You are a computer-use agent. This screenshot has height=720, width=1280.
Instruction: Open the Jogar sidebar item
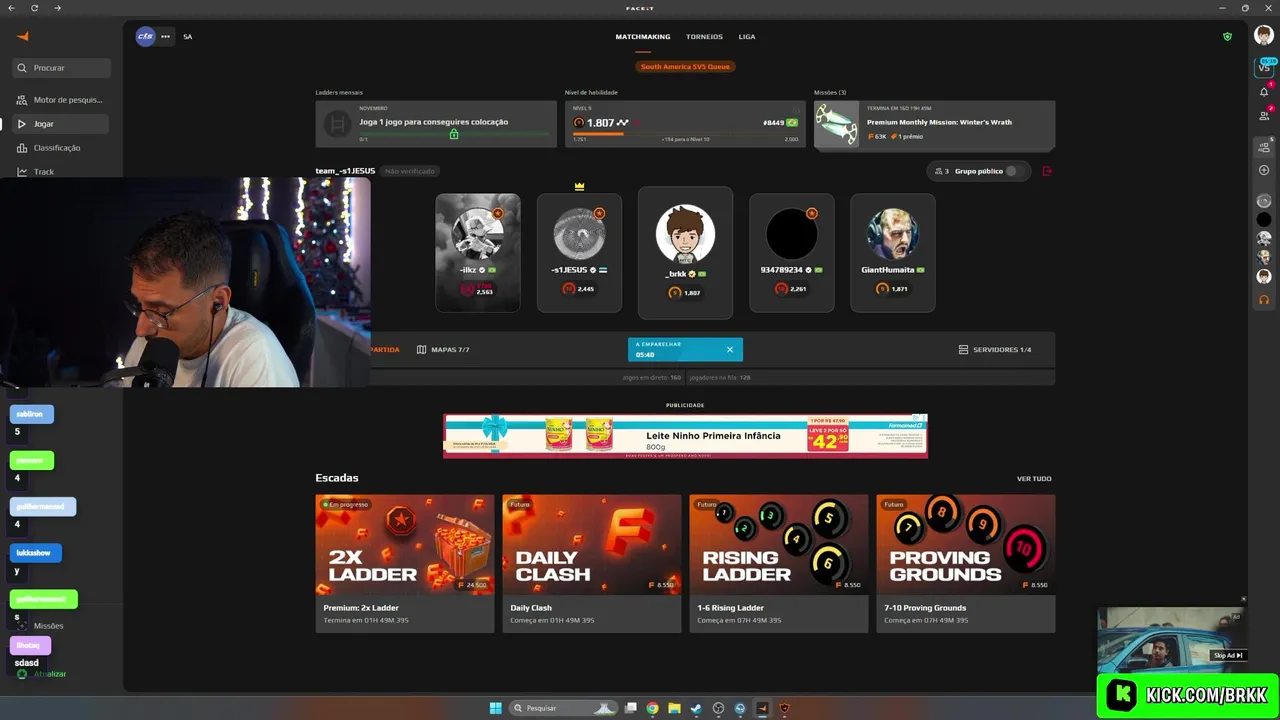coord(61,124)
